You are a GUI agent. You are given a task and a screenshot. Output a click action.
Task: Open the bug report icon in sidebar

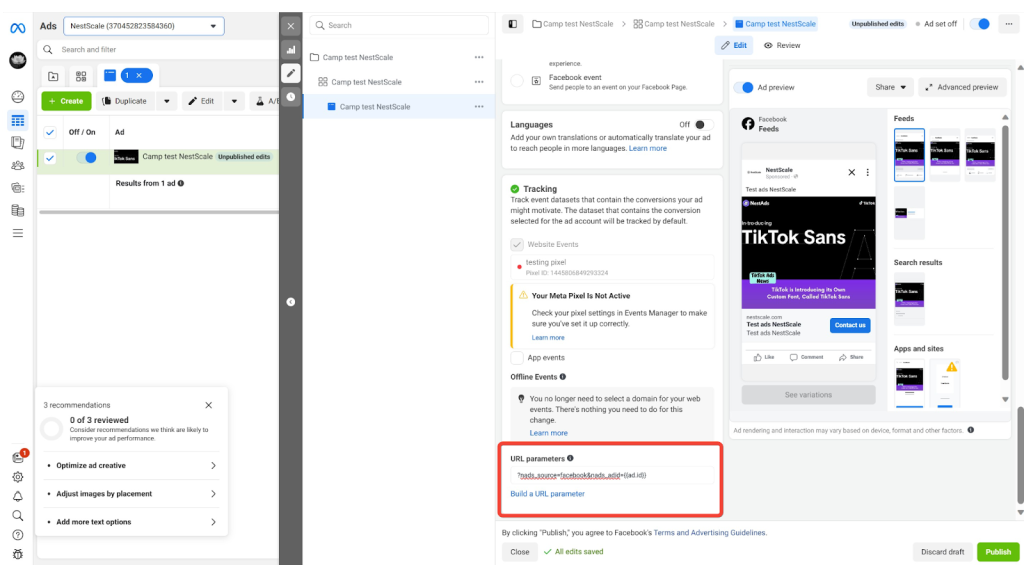coord(18,554)
